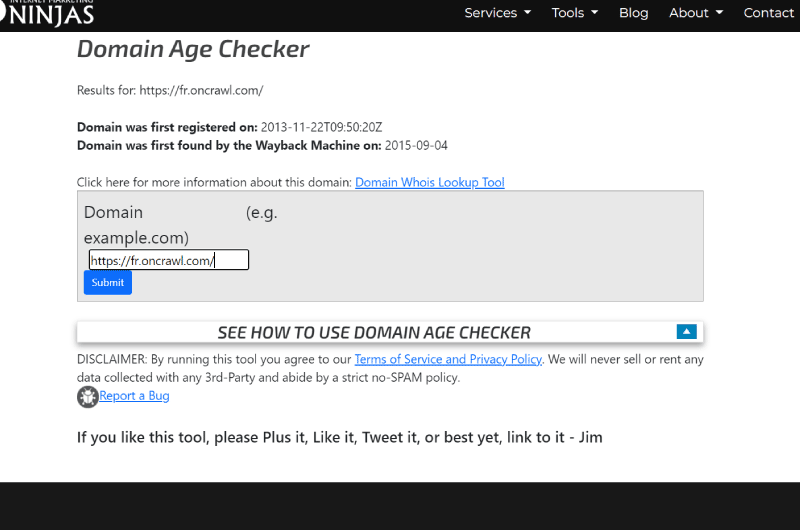This screenshot has height=530, width=800.
Task: Click the 'If you like this tool' message
Action: (339, 437)
